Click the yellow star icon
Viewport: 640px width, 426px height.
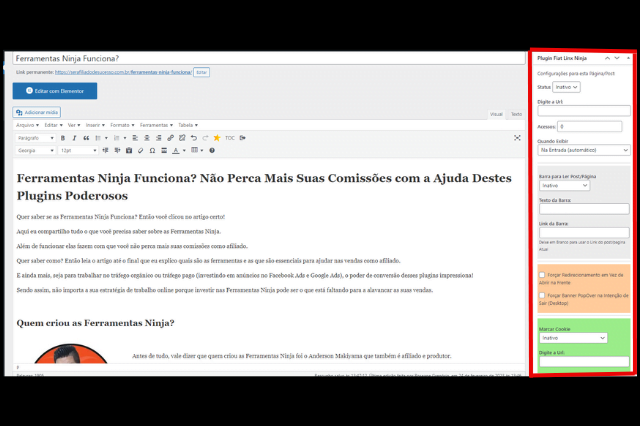217,138
